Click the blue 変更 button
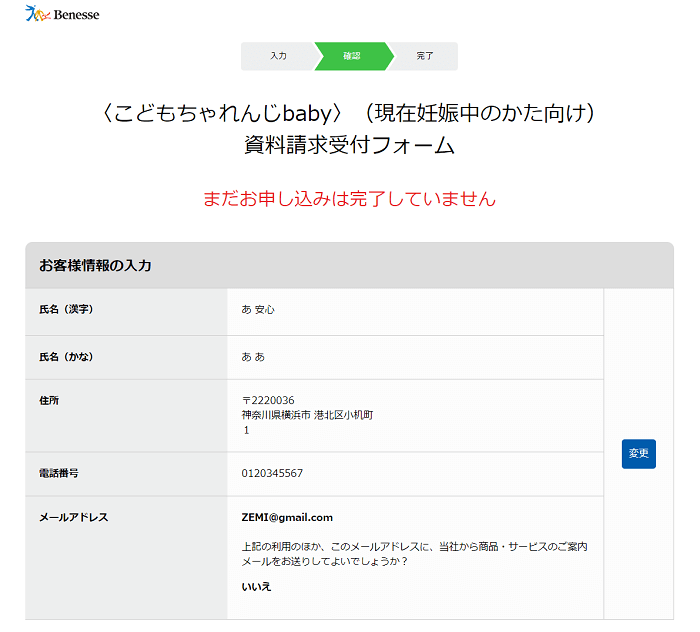The width and height of the screenshot is (700, 632). click(638, 454)
